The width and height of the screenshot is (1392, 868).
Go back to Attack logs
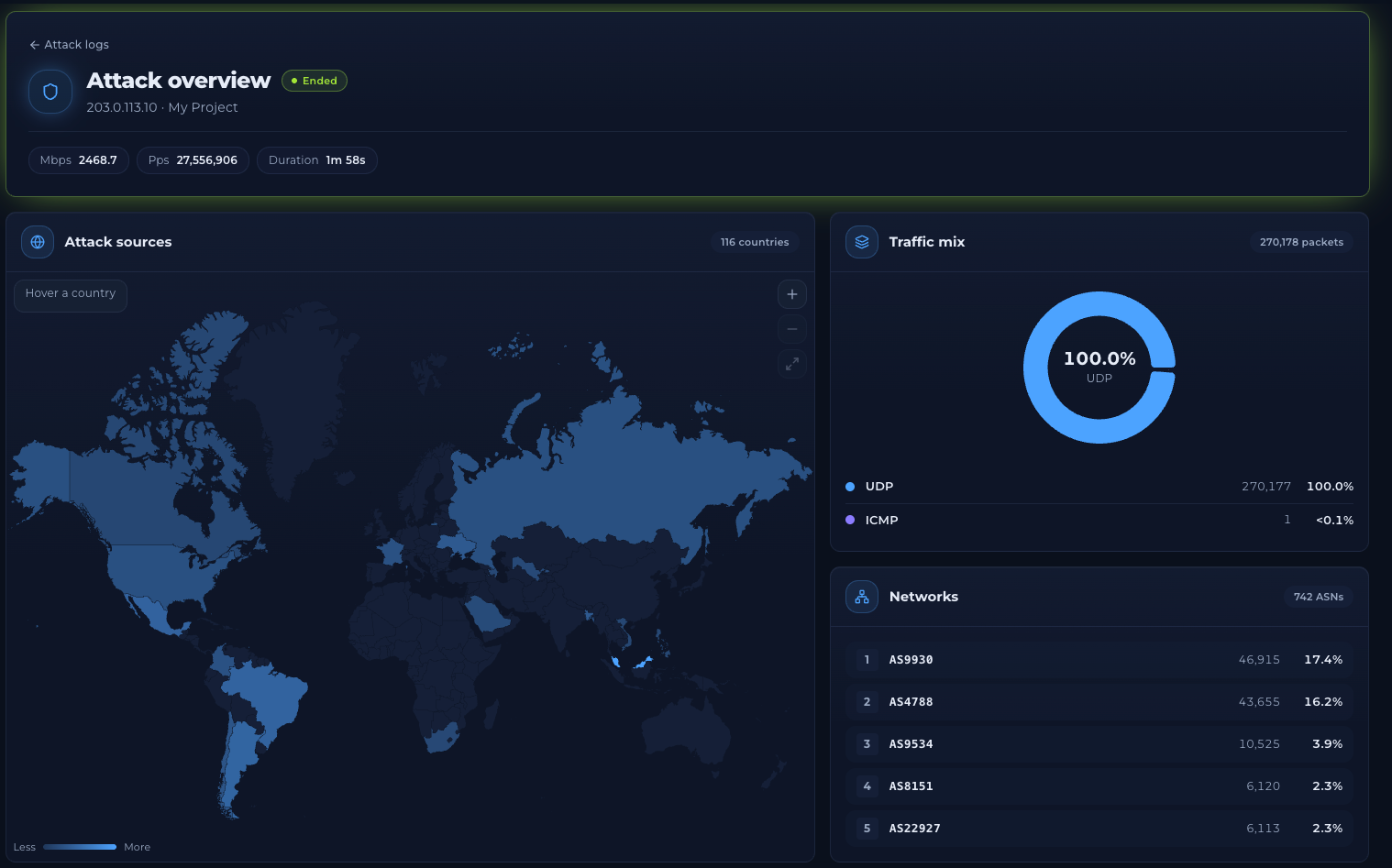point(69,45)
